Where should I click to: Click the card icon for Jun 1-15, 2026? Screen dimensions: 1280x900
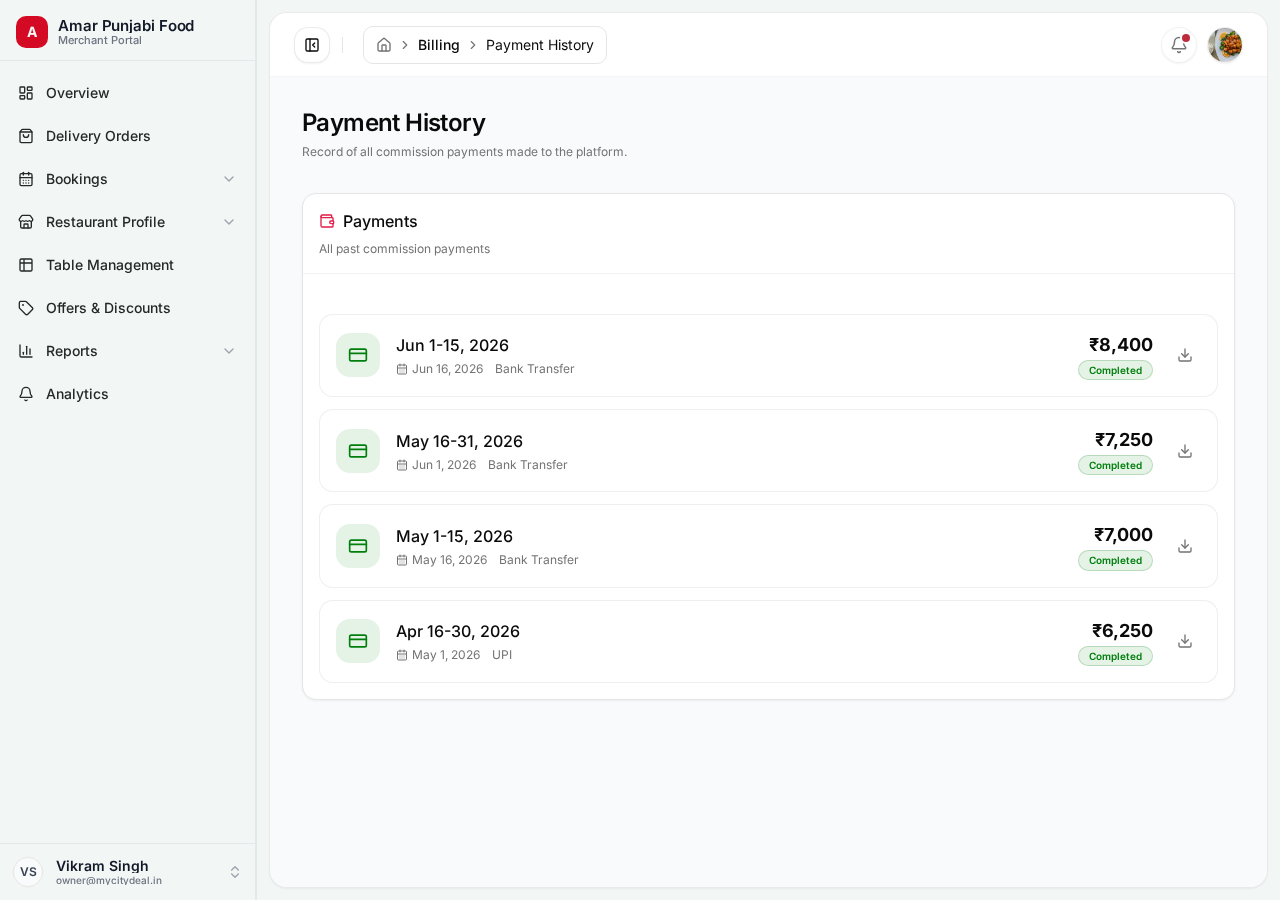click(358, 355)
